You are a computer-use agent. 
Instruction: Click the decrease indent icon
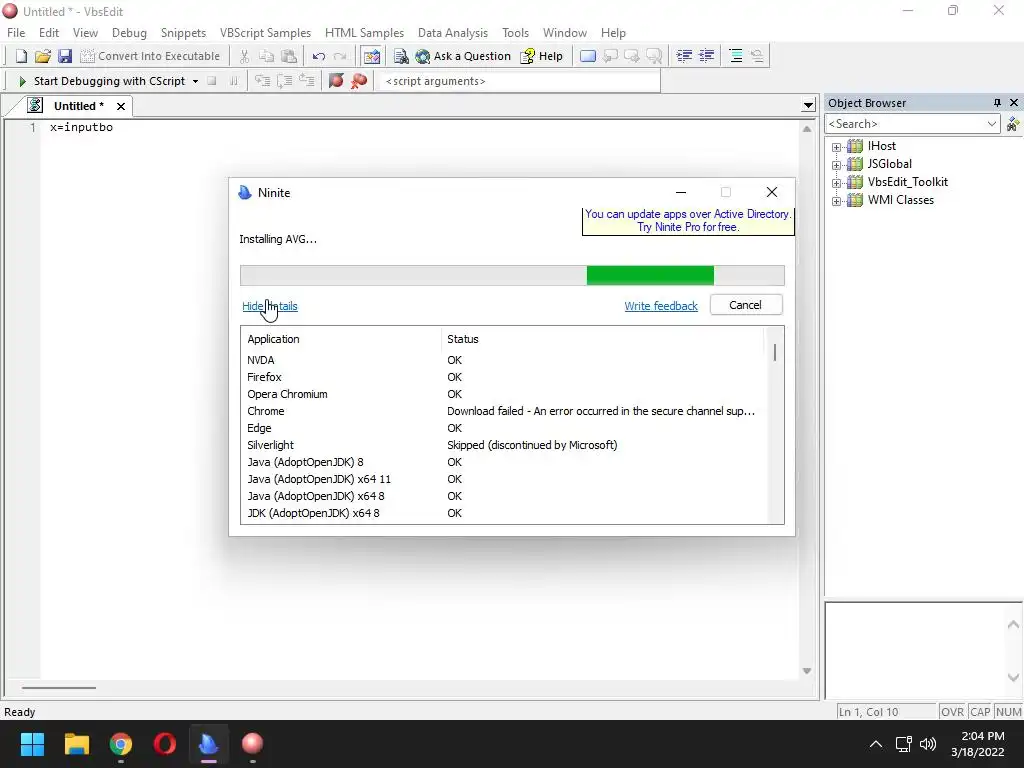tap(684, 56)
